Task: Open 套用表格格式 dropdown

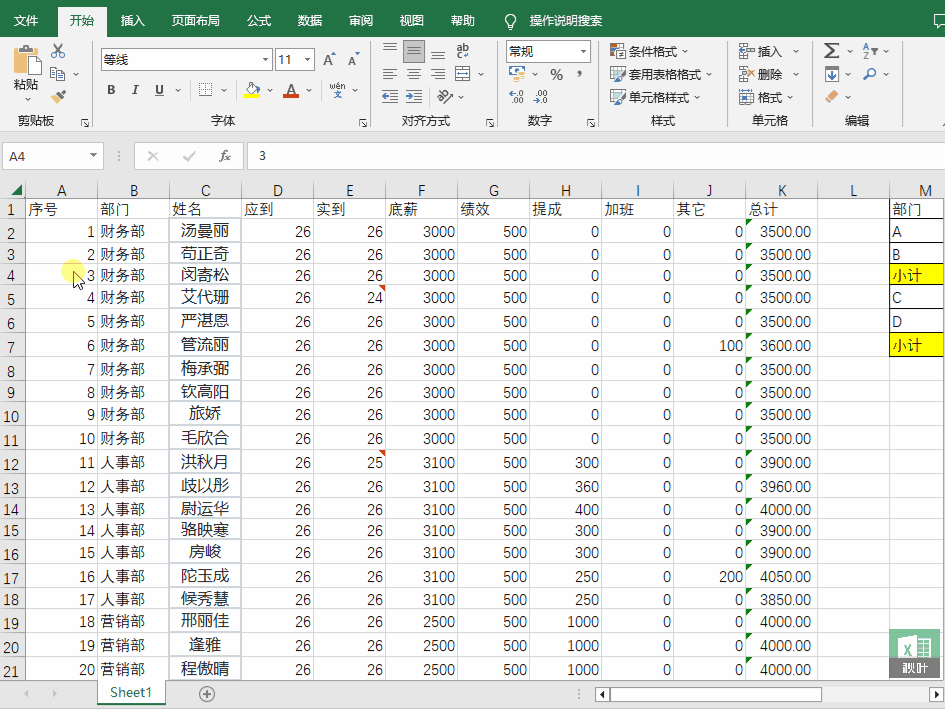Action: [x=661, y=74]
